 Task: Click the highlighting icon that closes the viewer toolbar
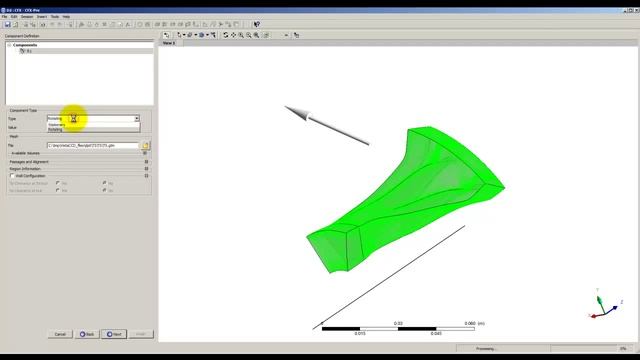point(296,35)
